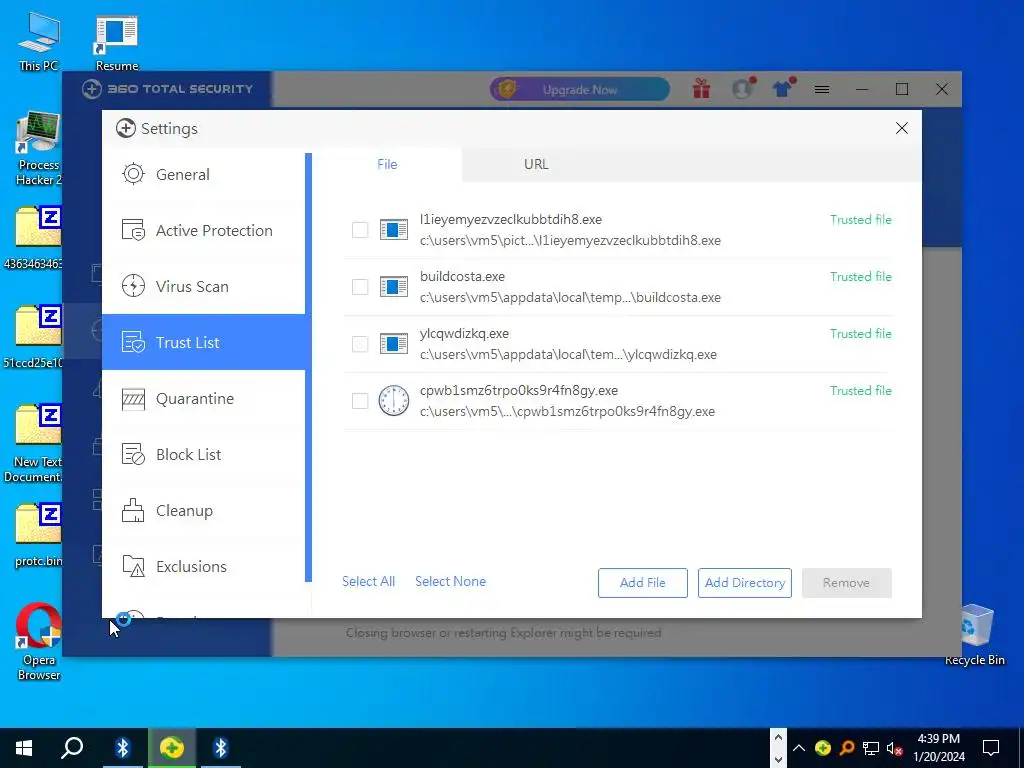Close the Settings dialog
The height and width of the screenshot is (768, 1024).
coord(902,128)
